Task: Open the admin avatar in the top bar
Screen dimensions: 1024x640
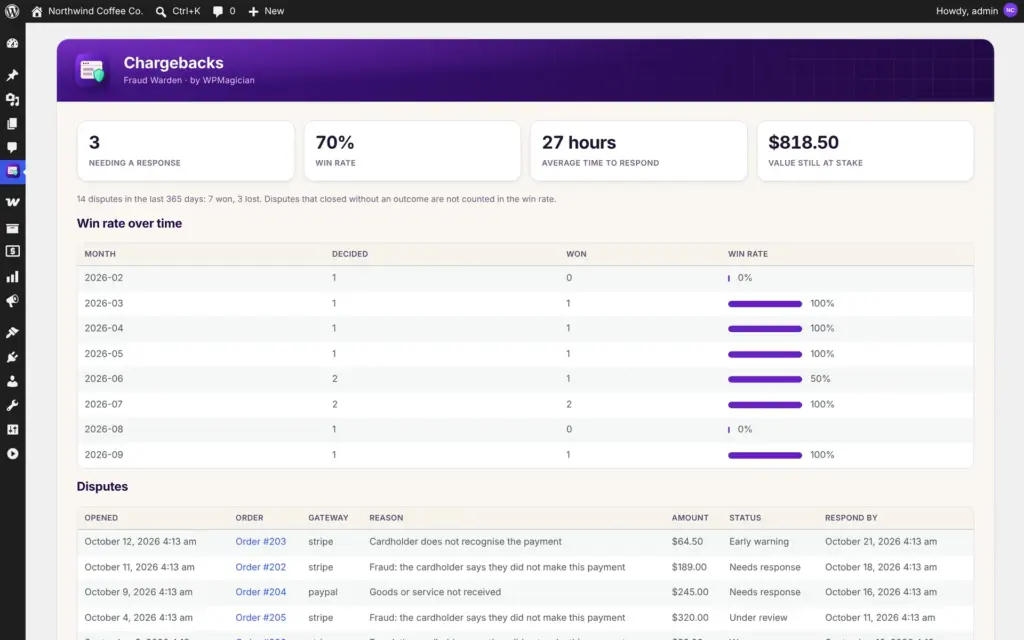Action: (1010, 10)
